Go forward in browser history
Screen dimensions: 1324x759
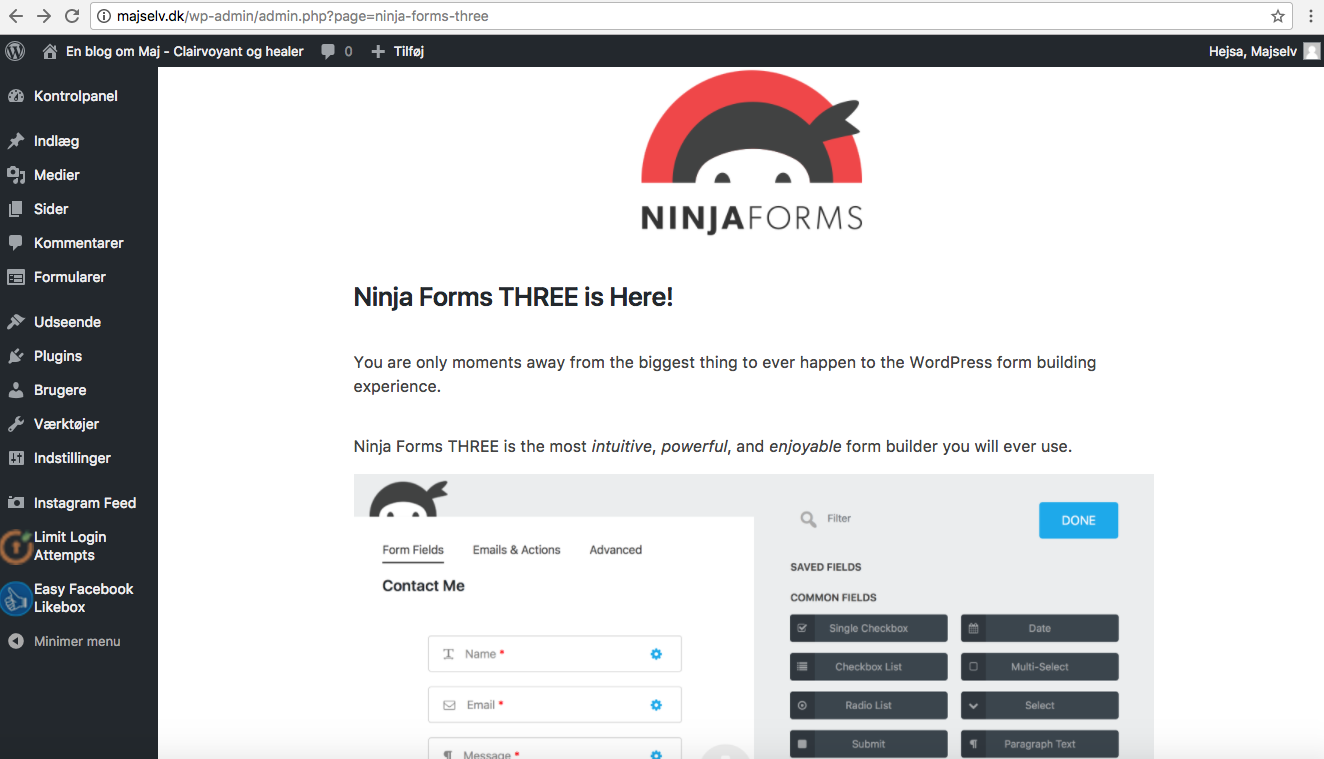point(44,16)
